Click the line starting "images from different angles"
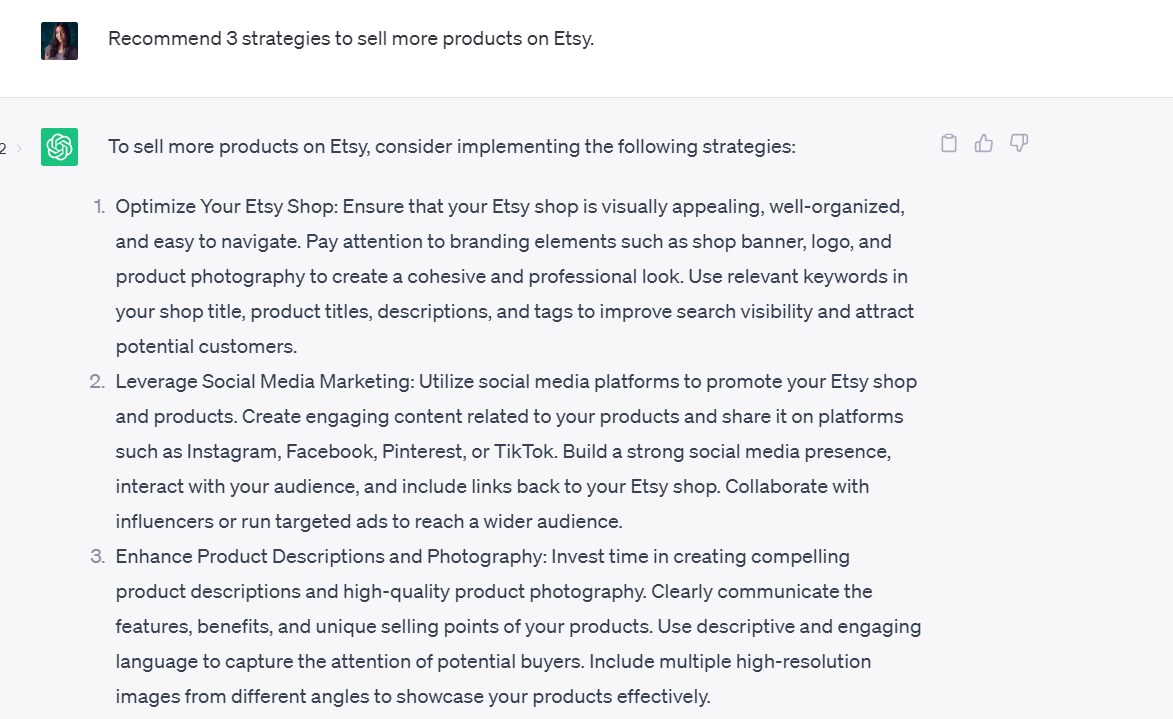This screenshot has width=1173, height=719. 412,697
